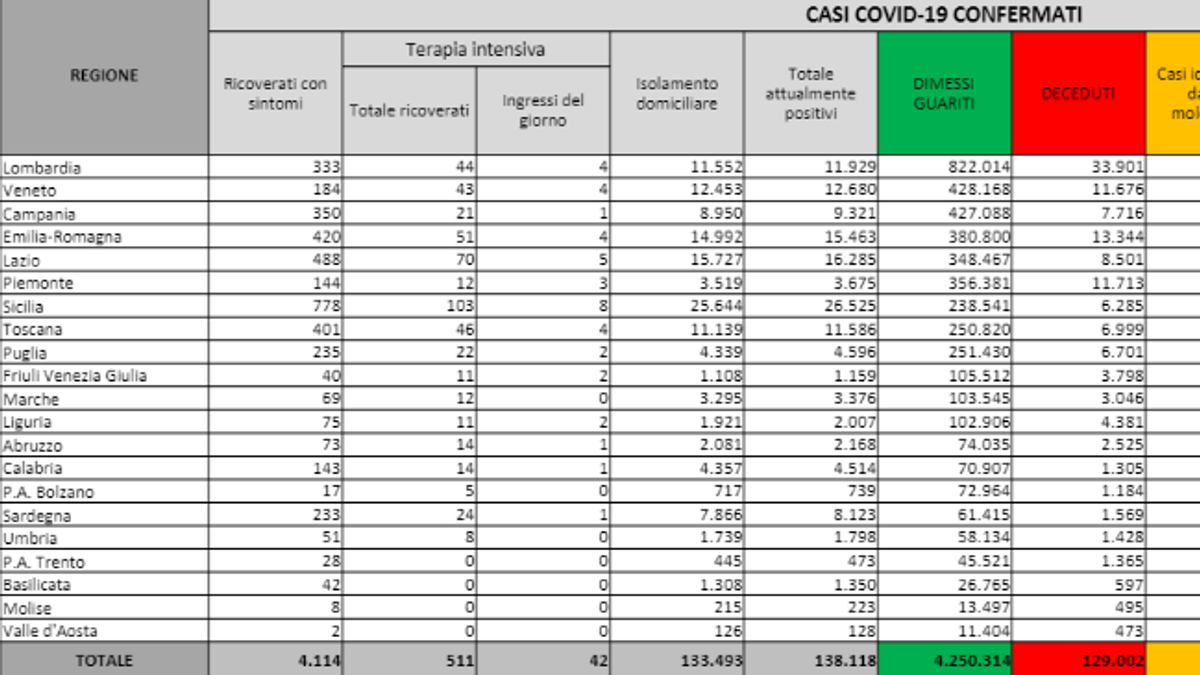
Task: Select the CASI COVID-19 CONFERMATI title header
Action: pyautogui.click(x=943, y=15)
